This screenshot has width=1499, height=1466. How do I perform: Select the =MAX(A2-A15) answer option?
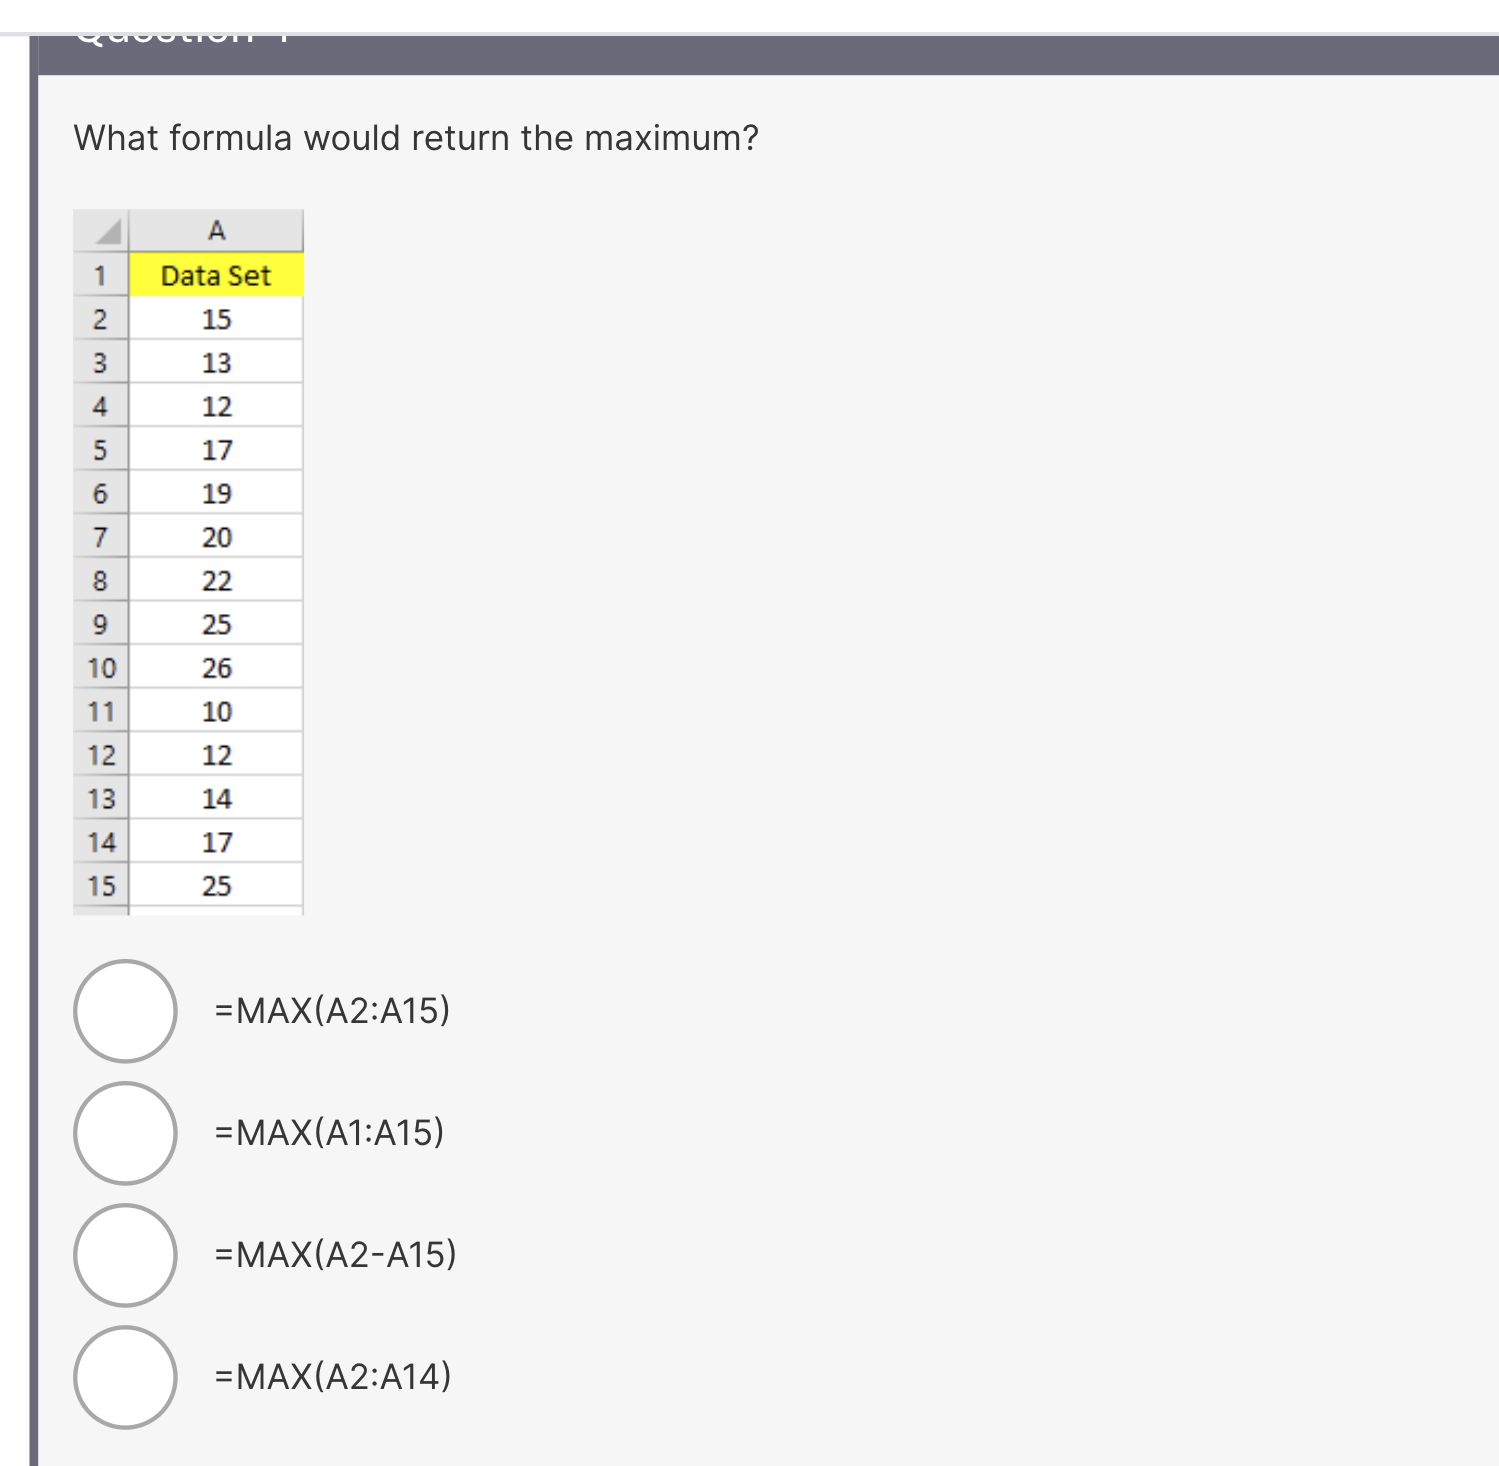click(124, 1256)
